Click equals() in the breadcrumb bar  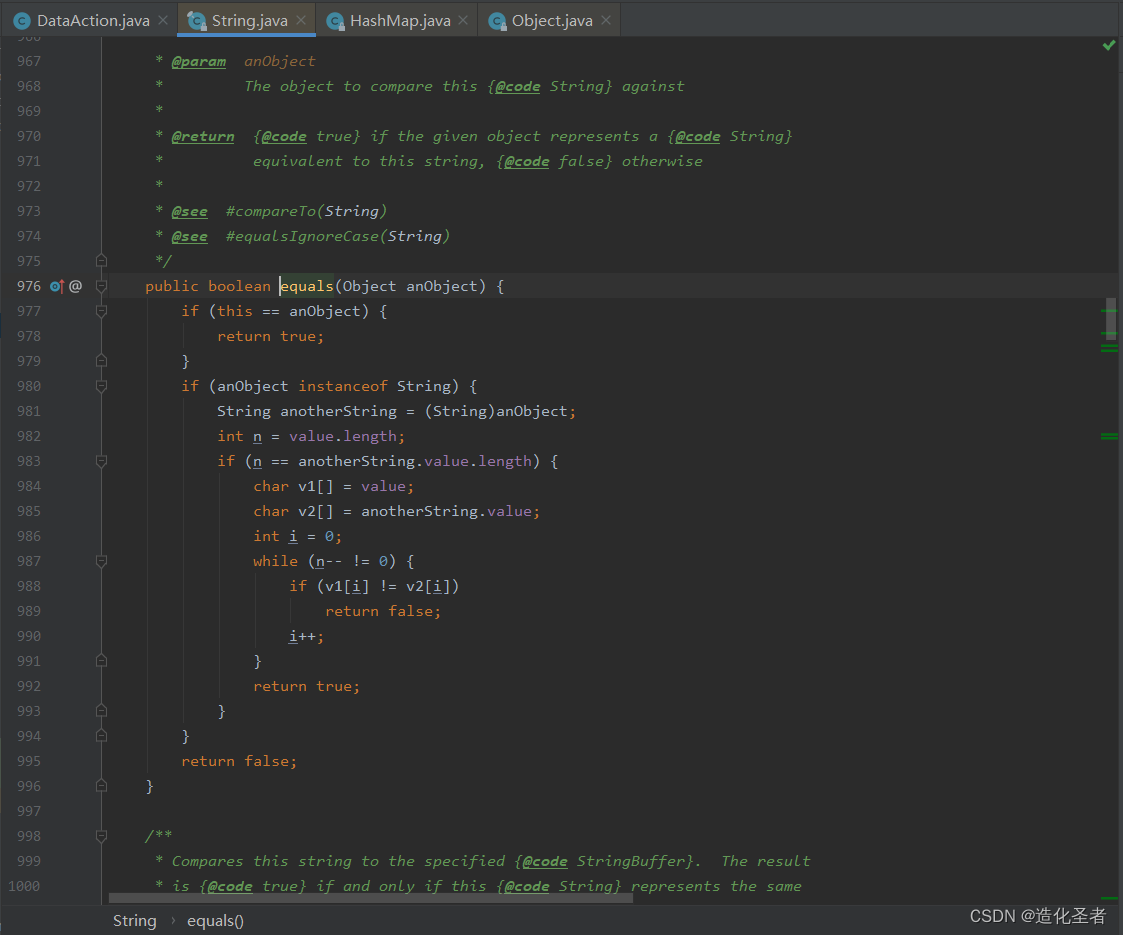coord(215,921)
